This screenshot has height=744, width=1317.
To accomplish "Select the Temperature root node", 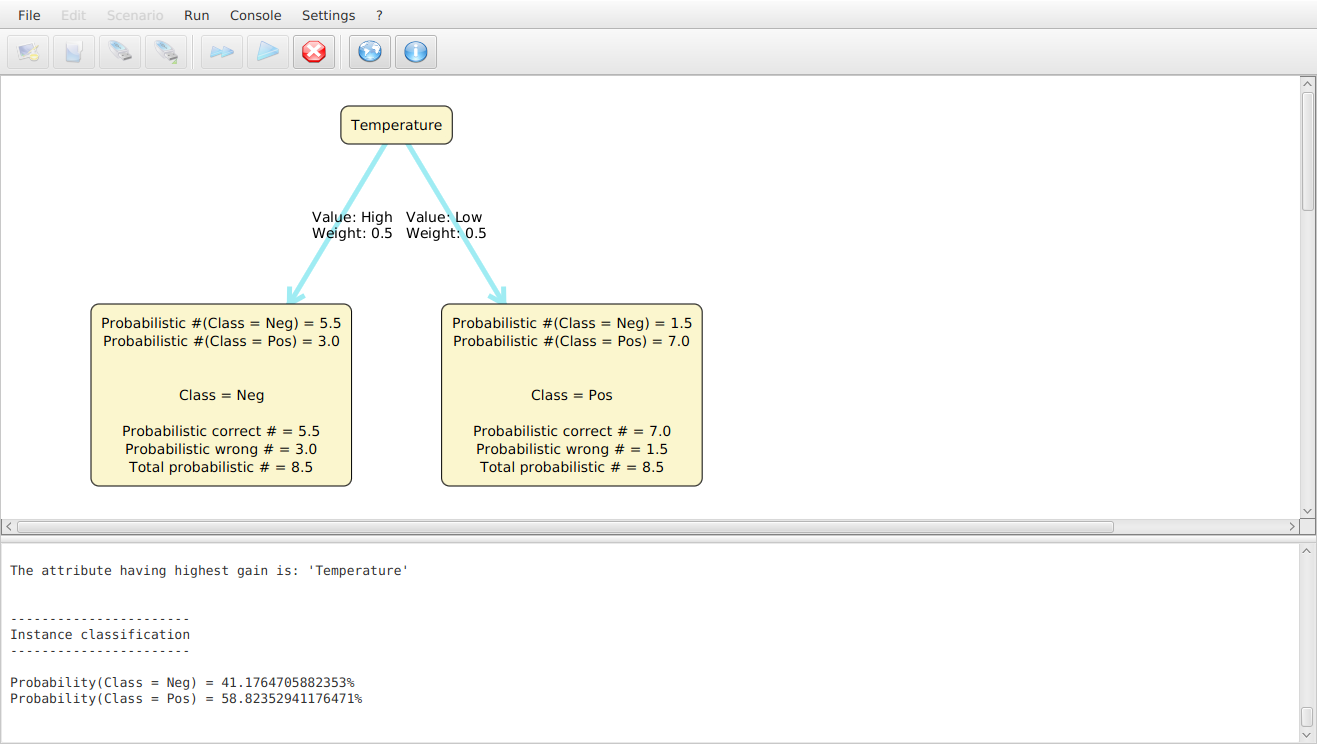I will [397, 125].
